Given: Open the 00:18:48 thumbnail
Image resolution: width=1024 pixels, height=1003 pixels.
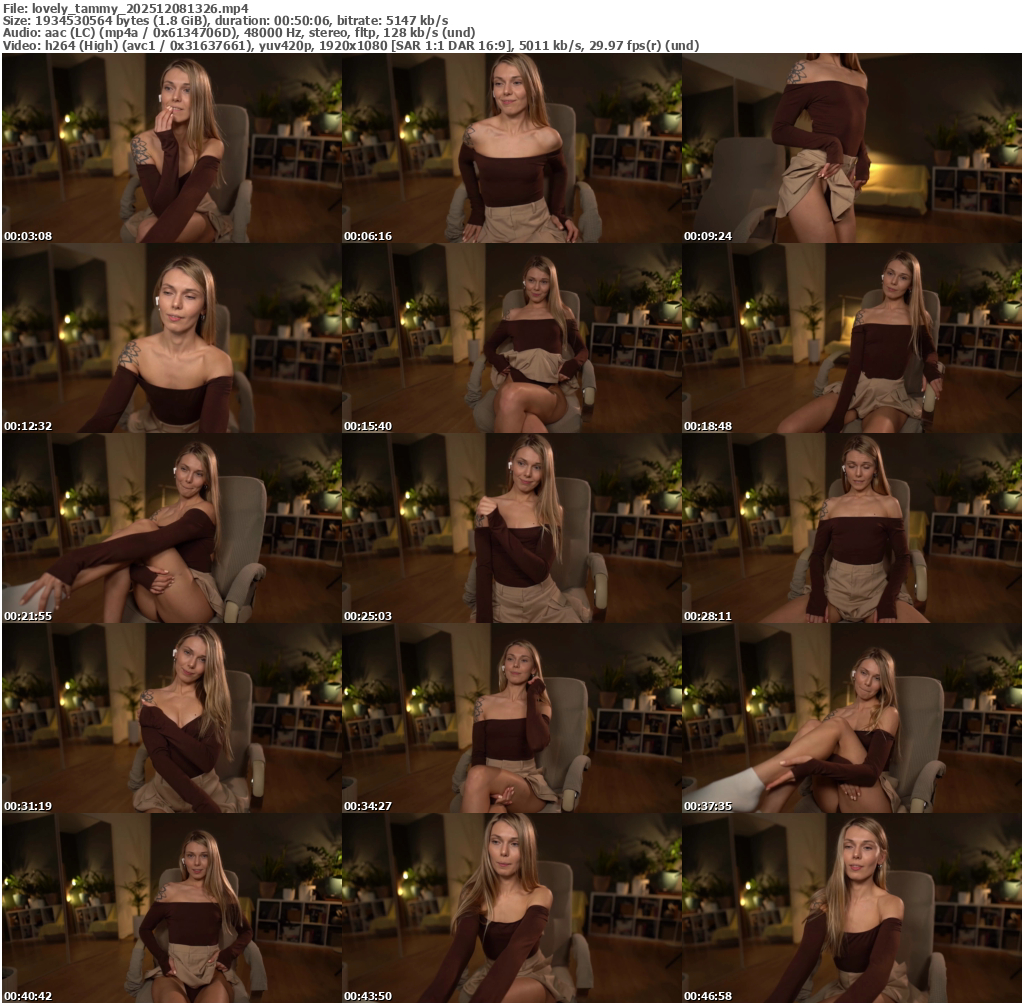Looking at the screenshot, I should [852, 338].
